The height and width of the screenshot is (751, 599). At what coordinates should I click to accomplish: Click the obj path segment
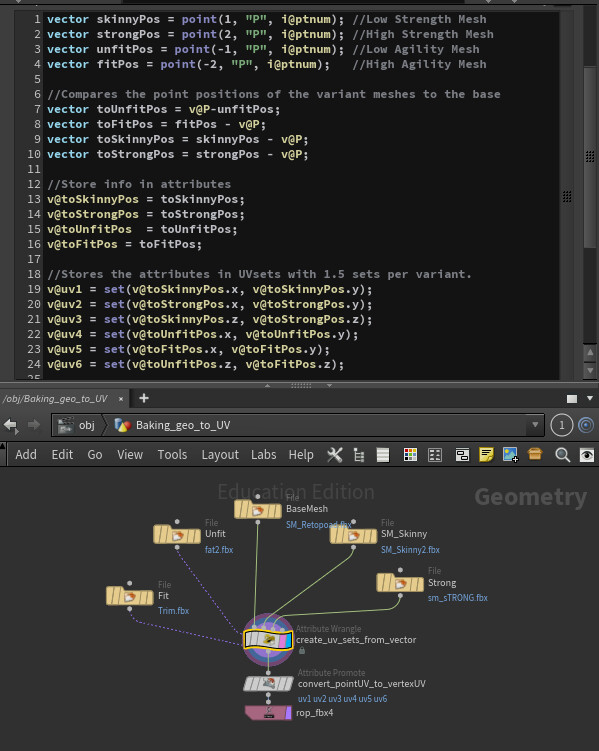[x=77, y=425]
